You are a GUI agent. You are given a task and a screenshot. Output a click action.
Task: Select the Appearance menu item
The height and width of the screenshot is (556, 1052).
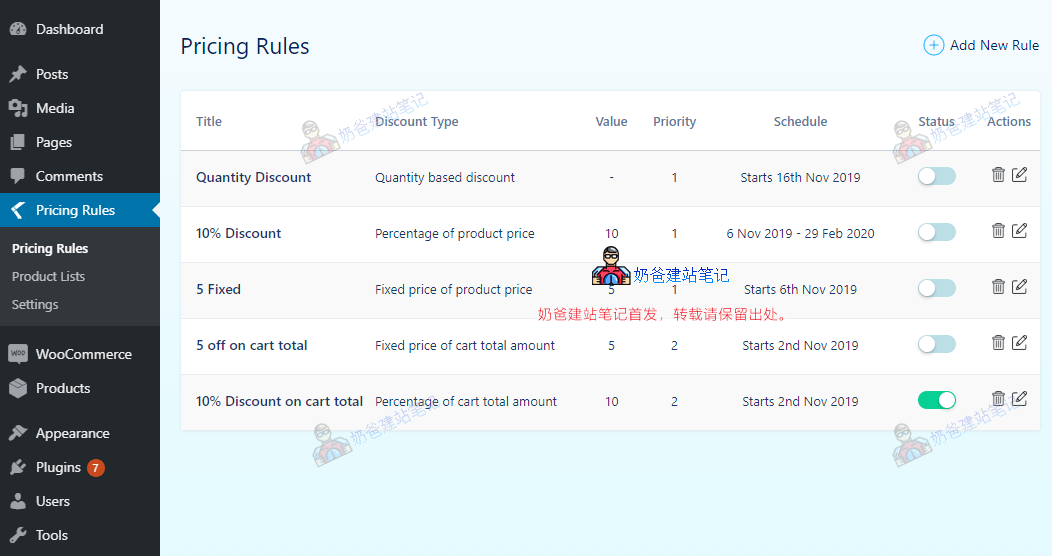(72, 433)
